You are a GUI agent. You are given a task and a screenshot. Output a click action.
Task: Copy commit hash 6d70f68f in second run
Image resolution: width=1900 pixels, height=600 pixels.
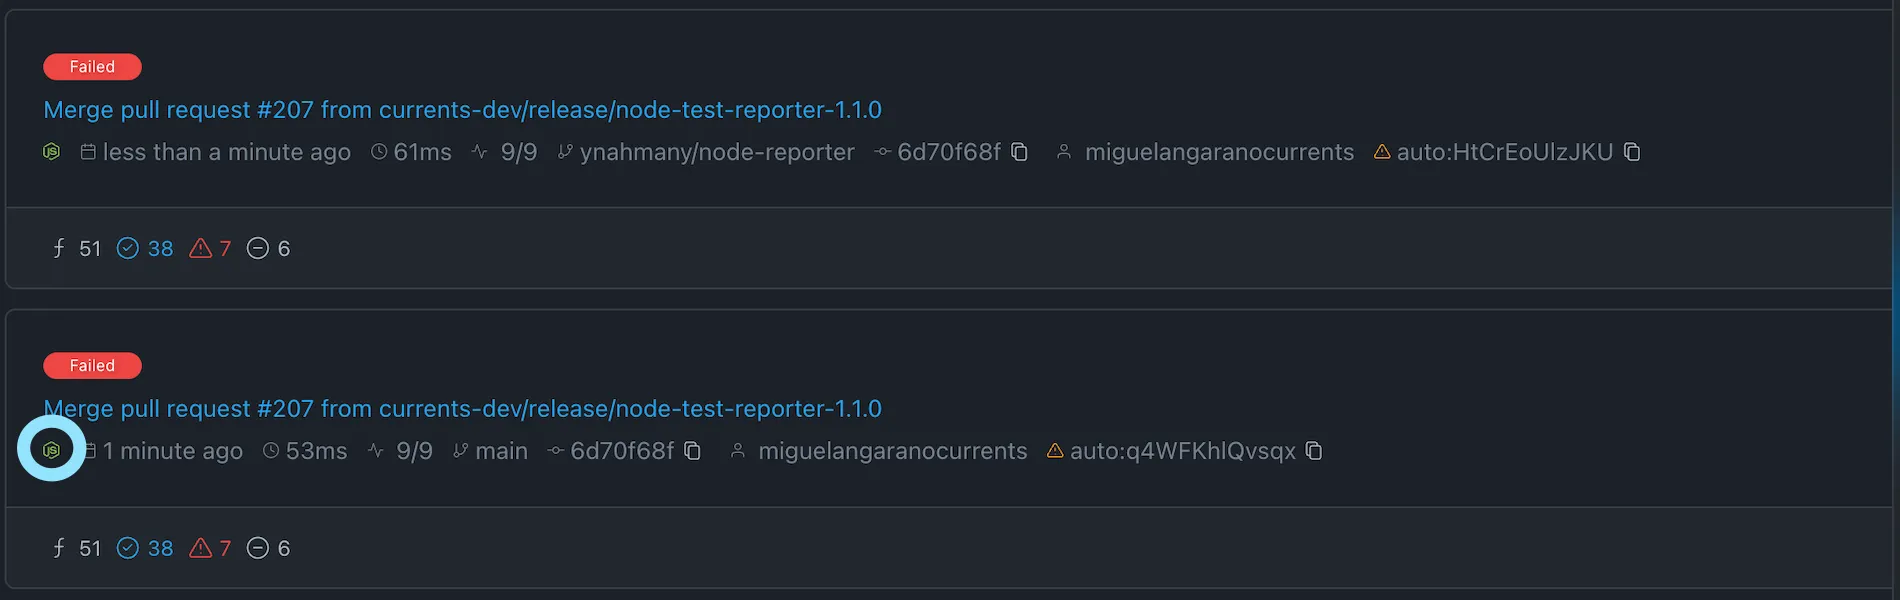[692, 451]
